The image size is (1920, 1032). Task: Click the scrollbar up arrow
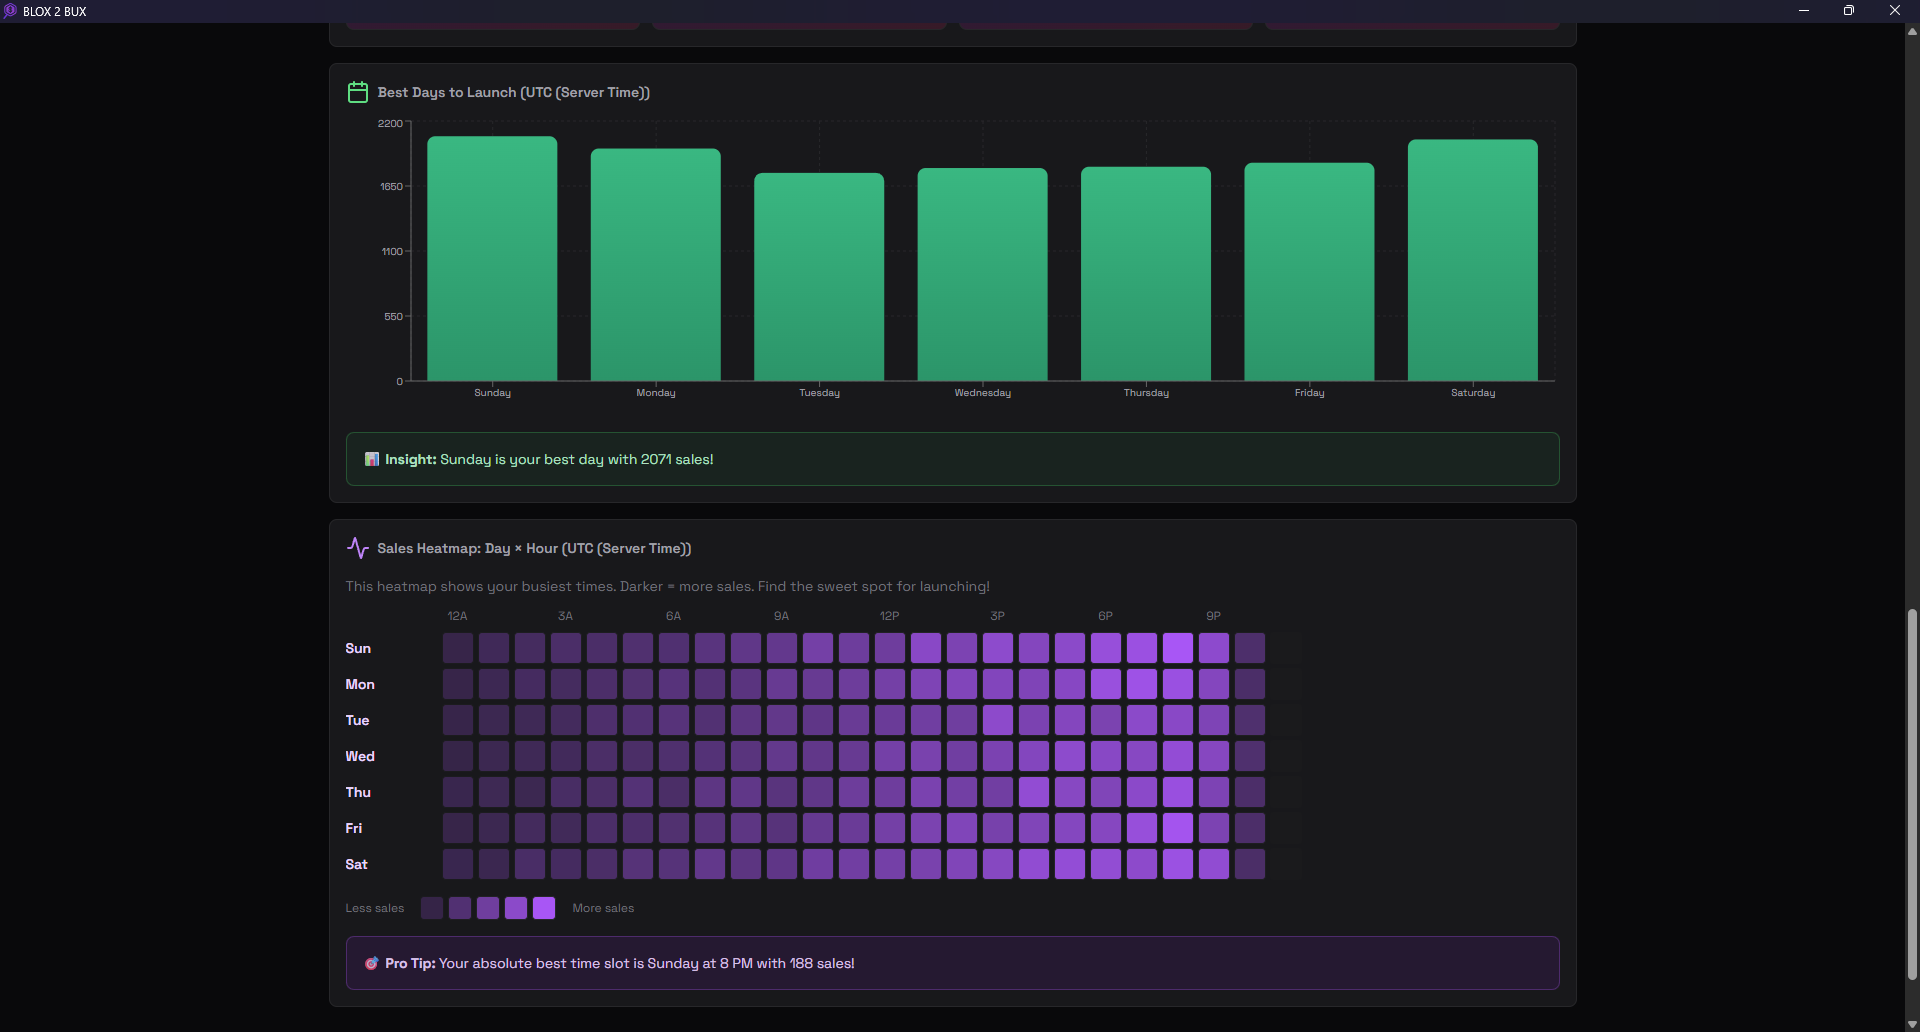click(x=1911, y=31)
